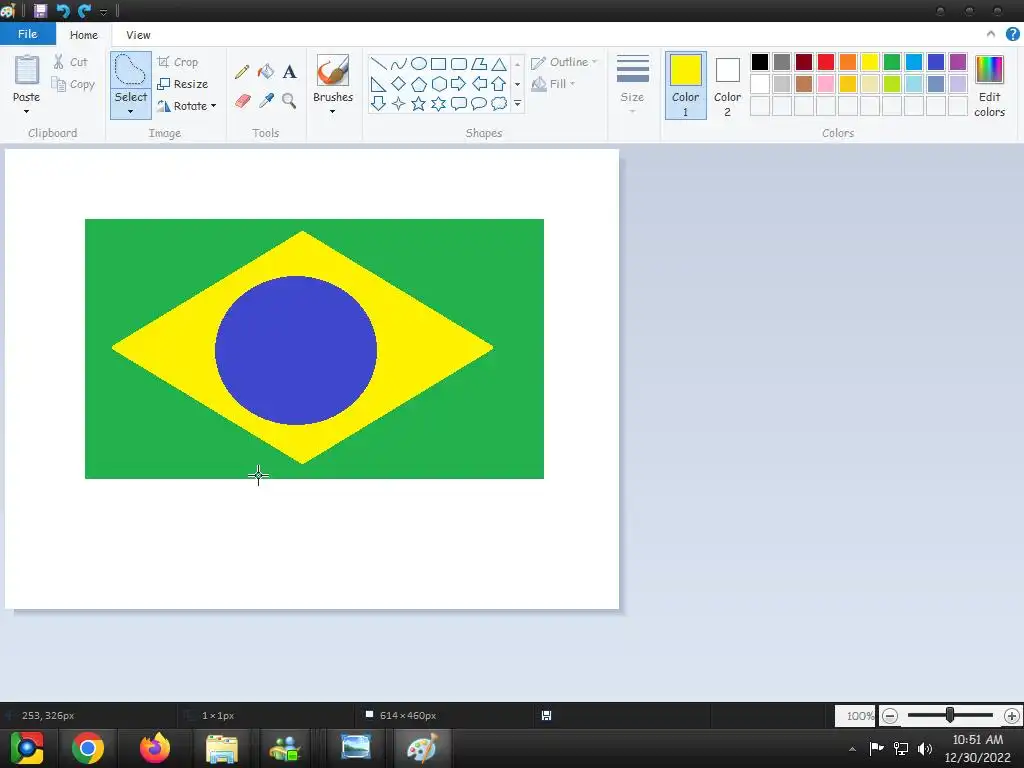Choose the Down arrow shape
1024x768 pixels.
[378, 103]
